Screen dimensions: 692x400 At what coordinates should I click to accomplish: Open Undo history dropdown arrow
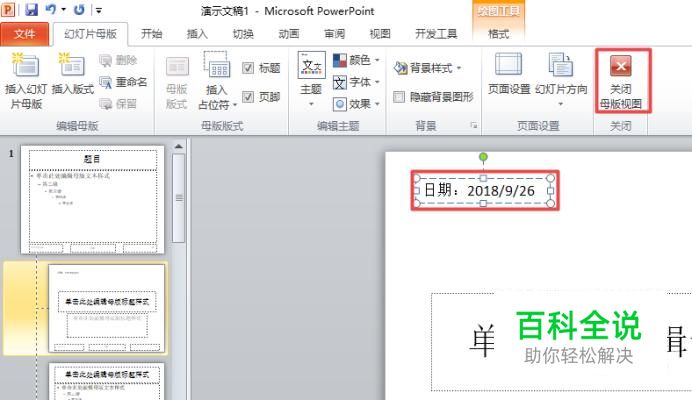coord(64,10)
